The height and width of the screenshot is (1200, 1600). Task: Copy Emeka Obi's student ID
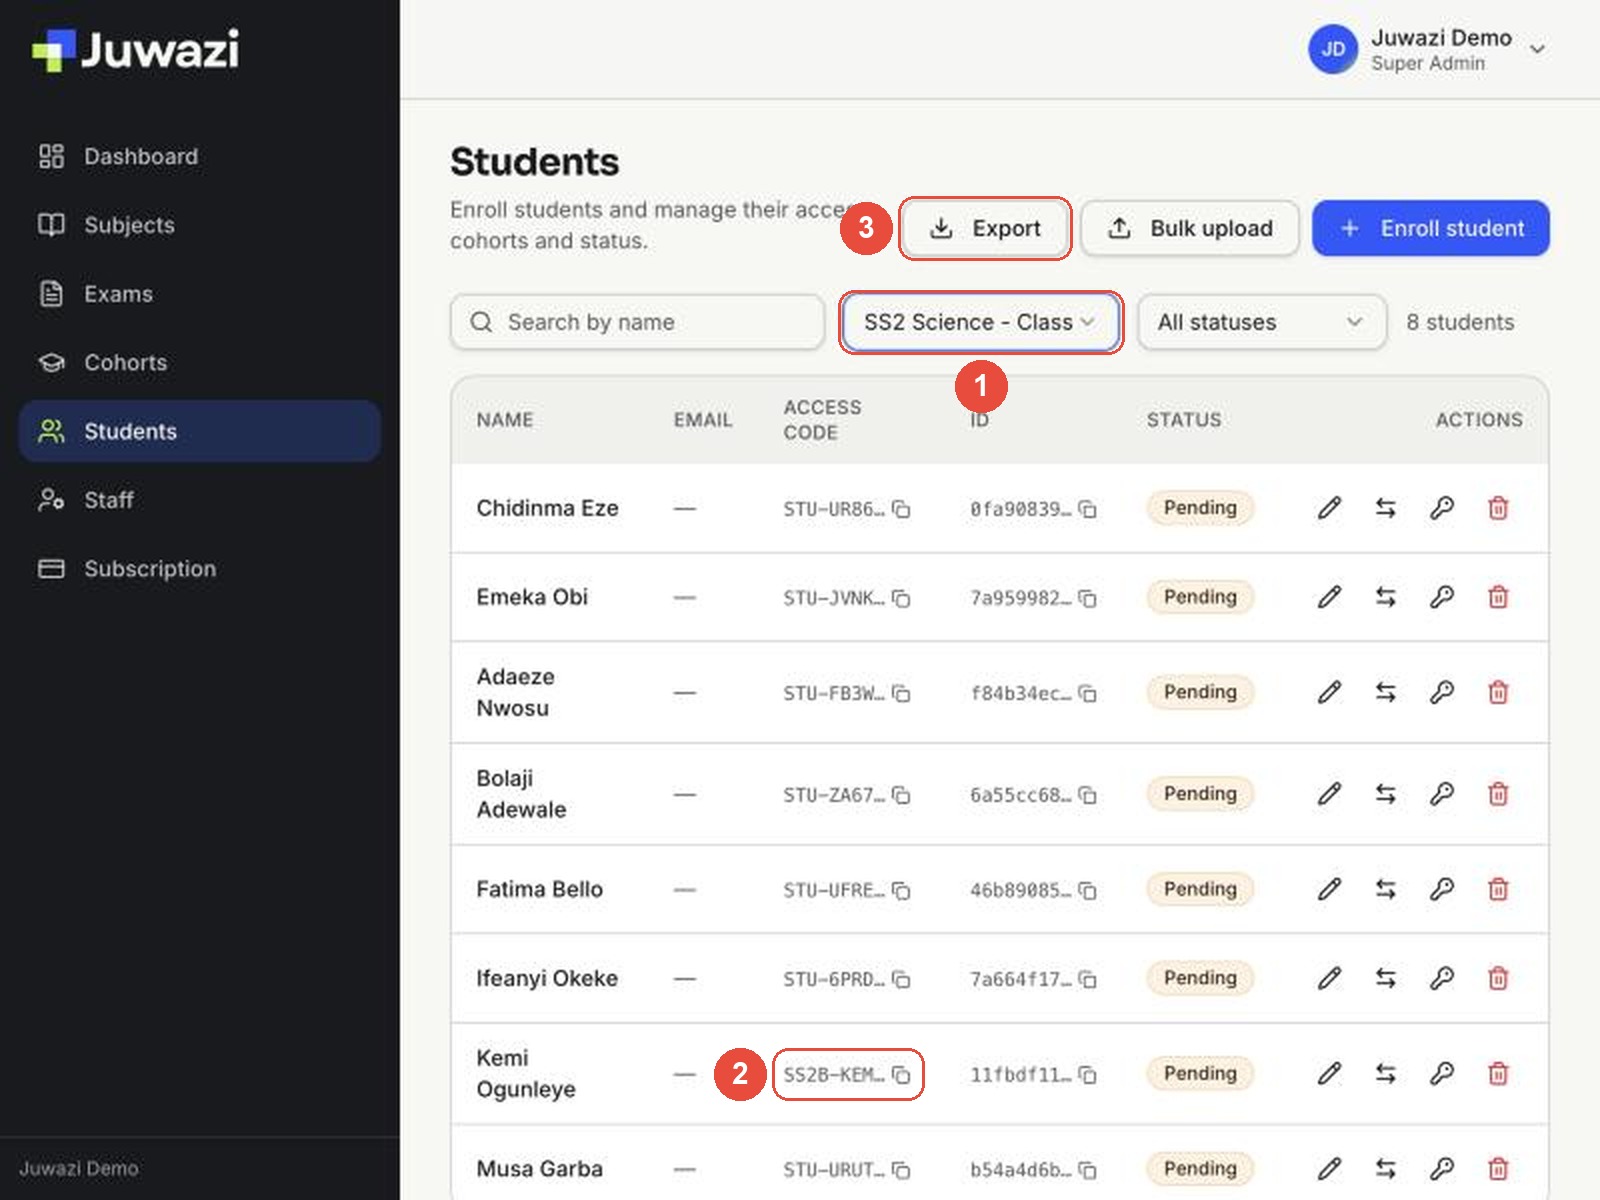(x=1087, y=598)
